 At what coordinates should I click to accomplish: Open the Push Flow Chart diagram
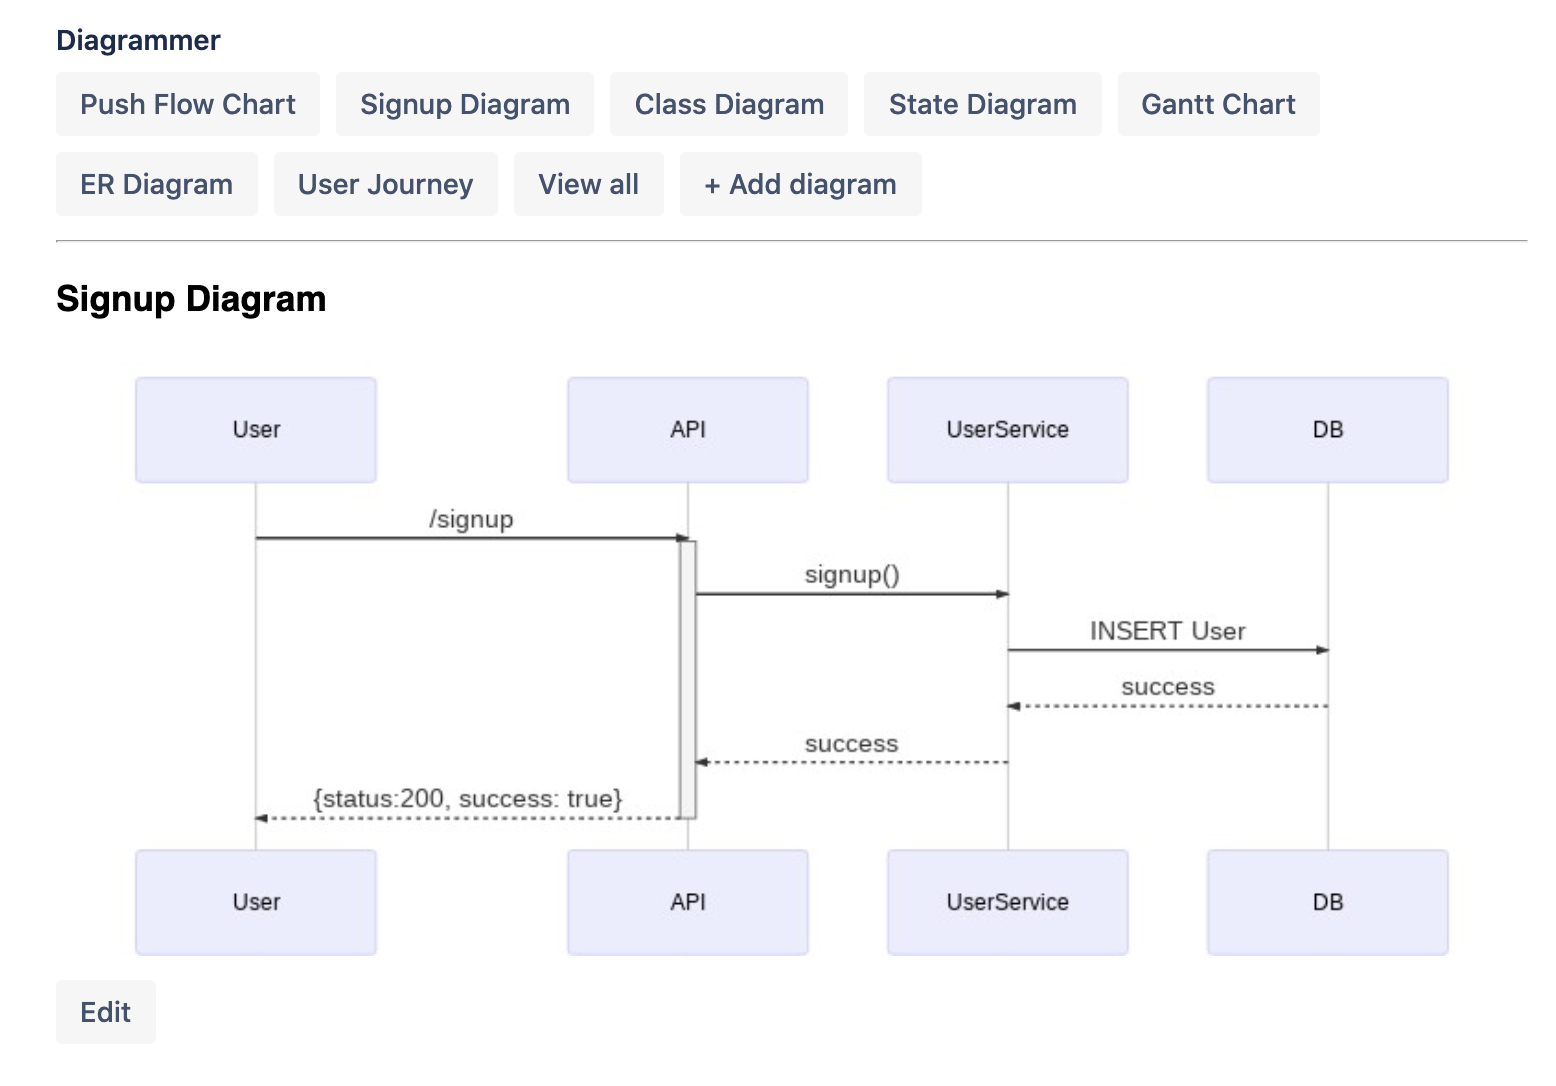coord(188,104)
